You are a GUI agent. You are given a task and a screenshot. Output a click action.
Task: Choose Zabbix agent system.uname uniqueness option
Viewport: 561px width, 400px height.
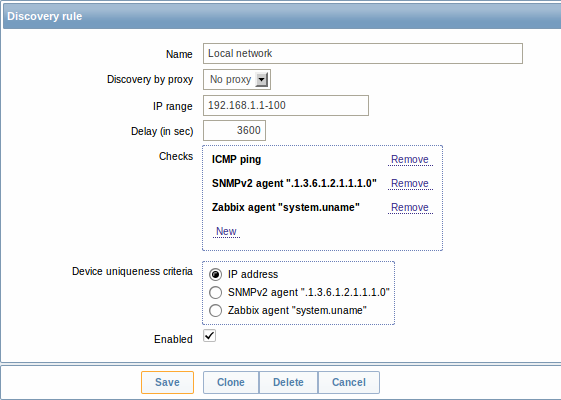215,311
